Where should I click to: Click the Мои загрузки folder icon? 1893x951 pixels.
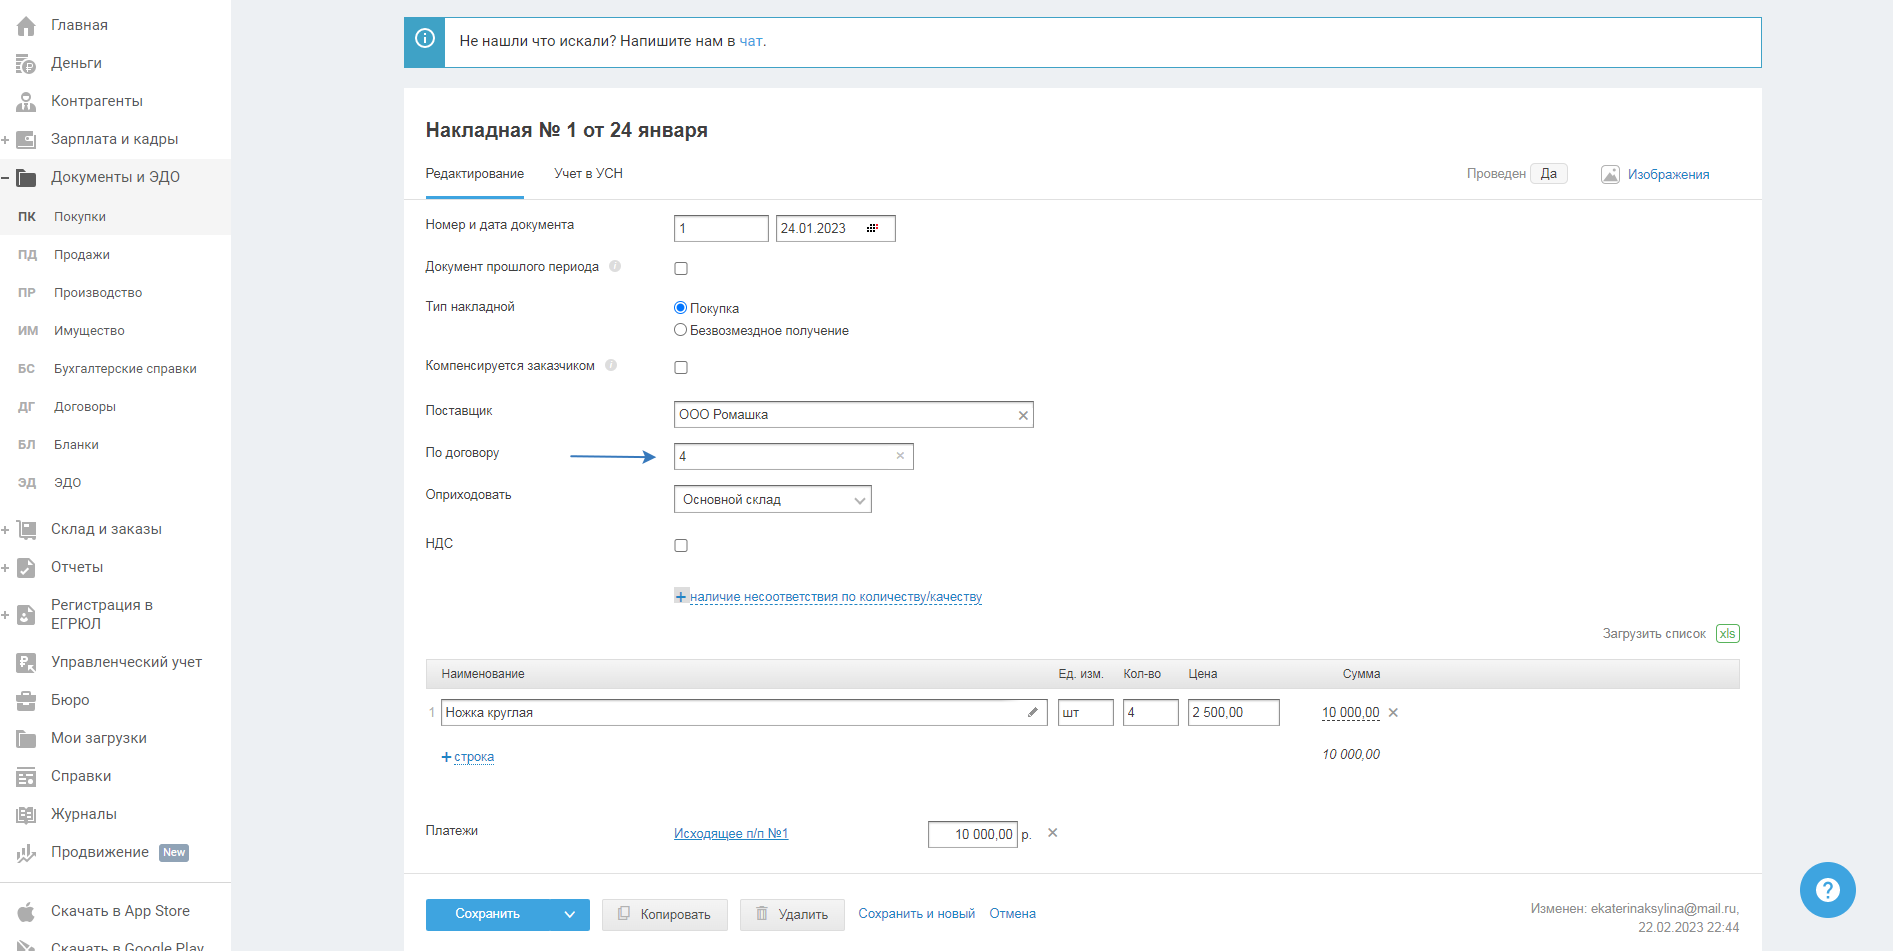[x=26, y=739]
